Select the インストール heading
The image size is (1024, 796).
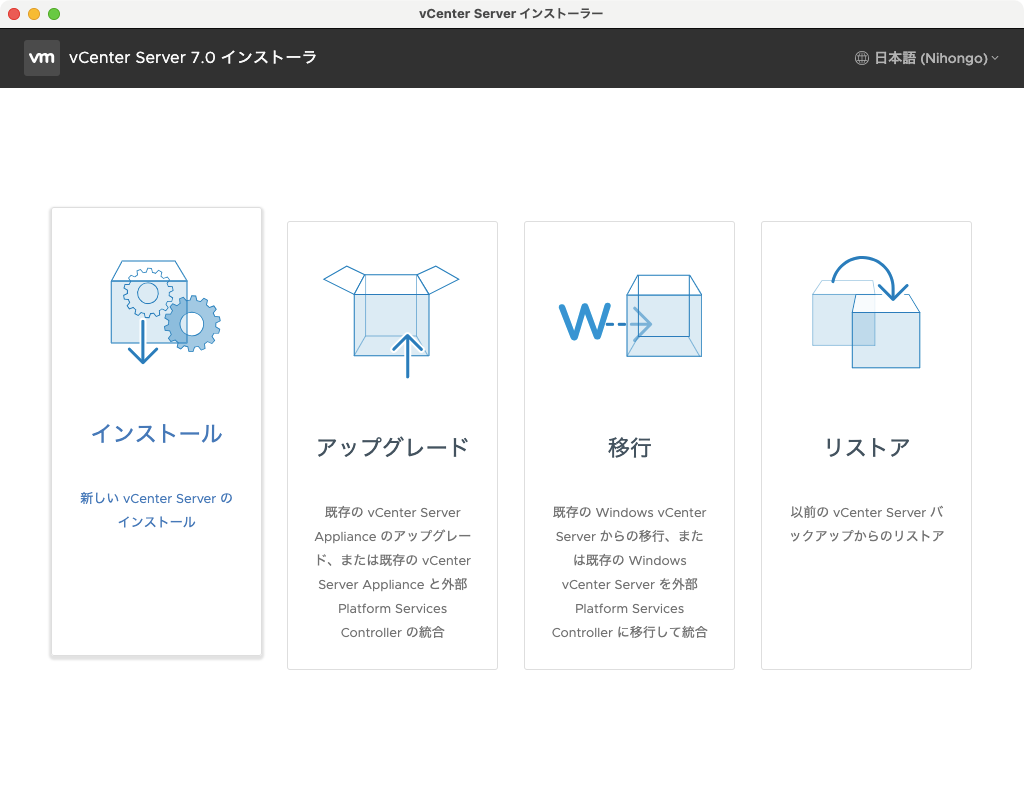click(x=157, y=434)
